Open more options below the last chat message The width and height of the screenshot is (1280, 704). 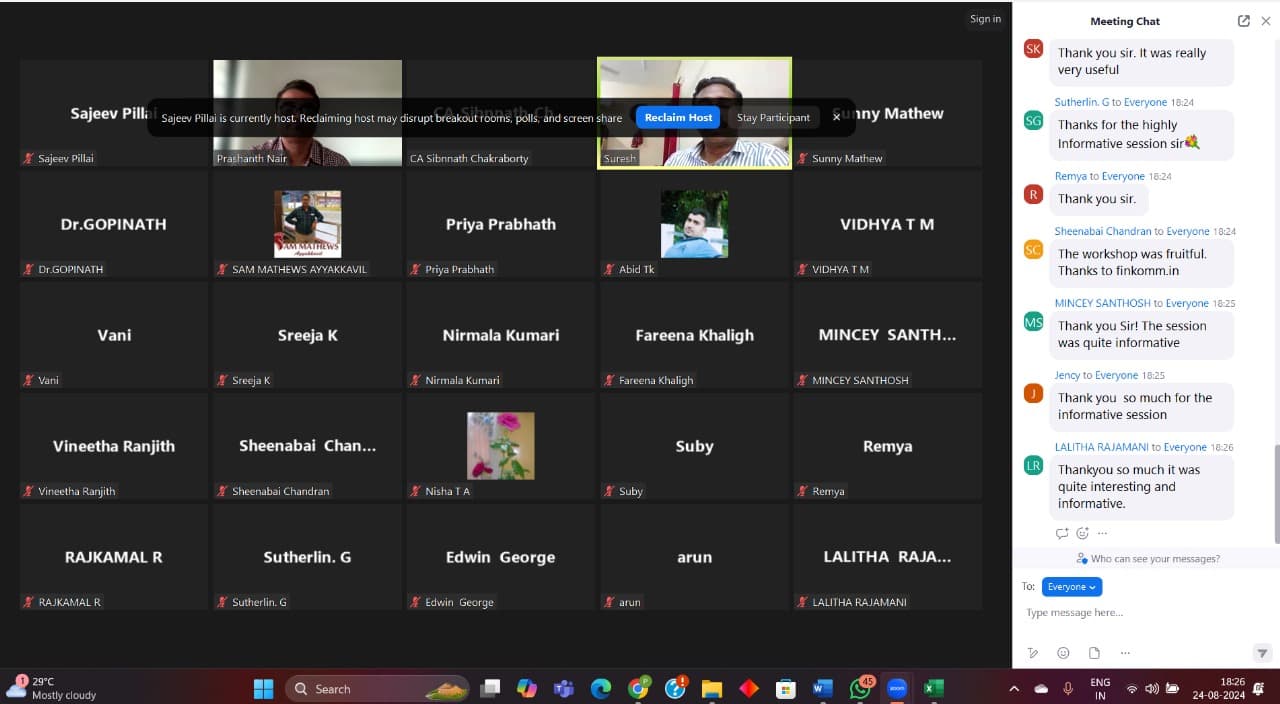click(1102, 533)
